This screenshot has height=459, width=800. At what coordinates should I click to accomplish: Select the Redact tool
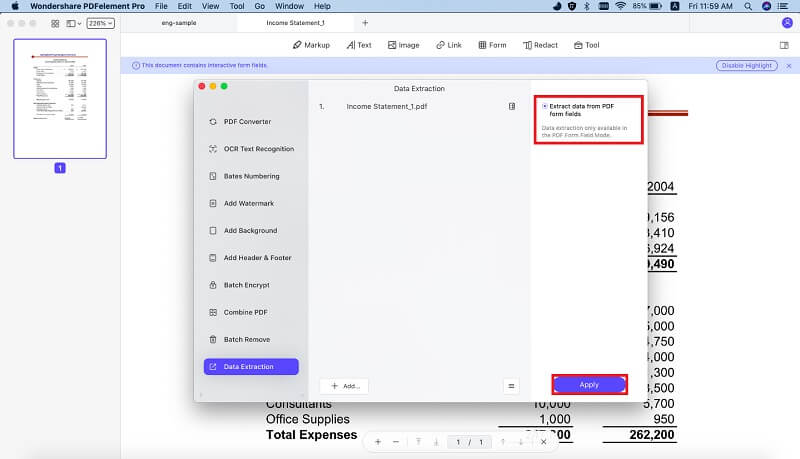pos(540,45)
